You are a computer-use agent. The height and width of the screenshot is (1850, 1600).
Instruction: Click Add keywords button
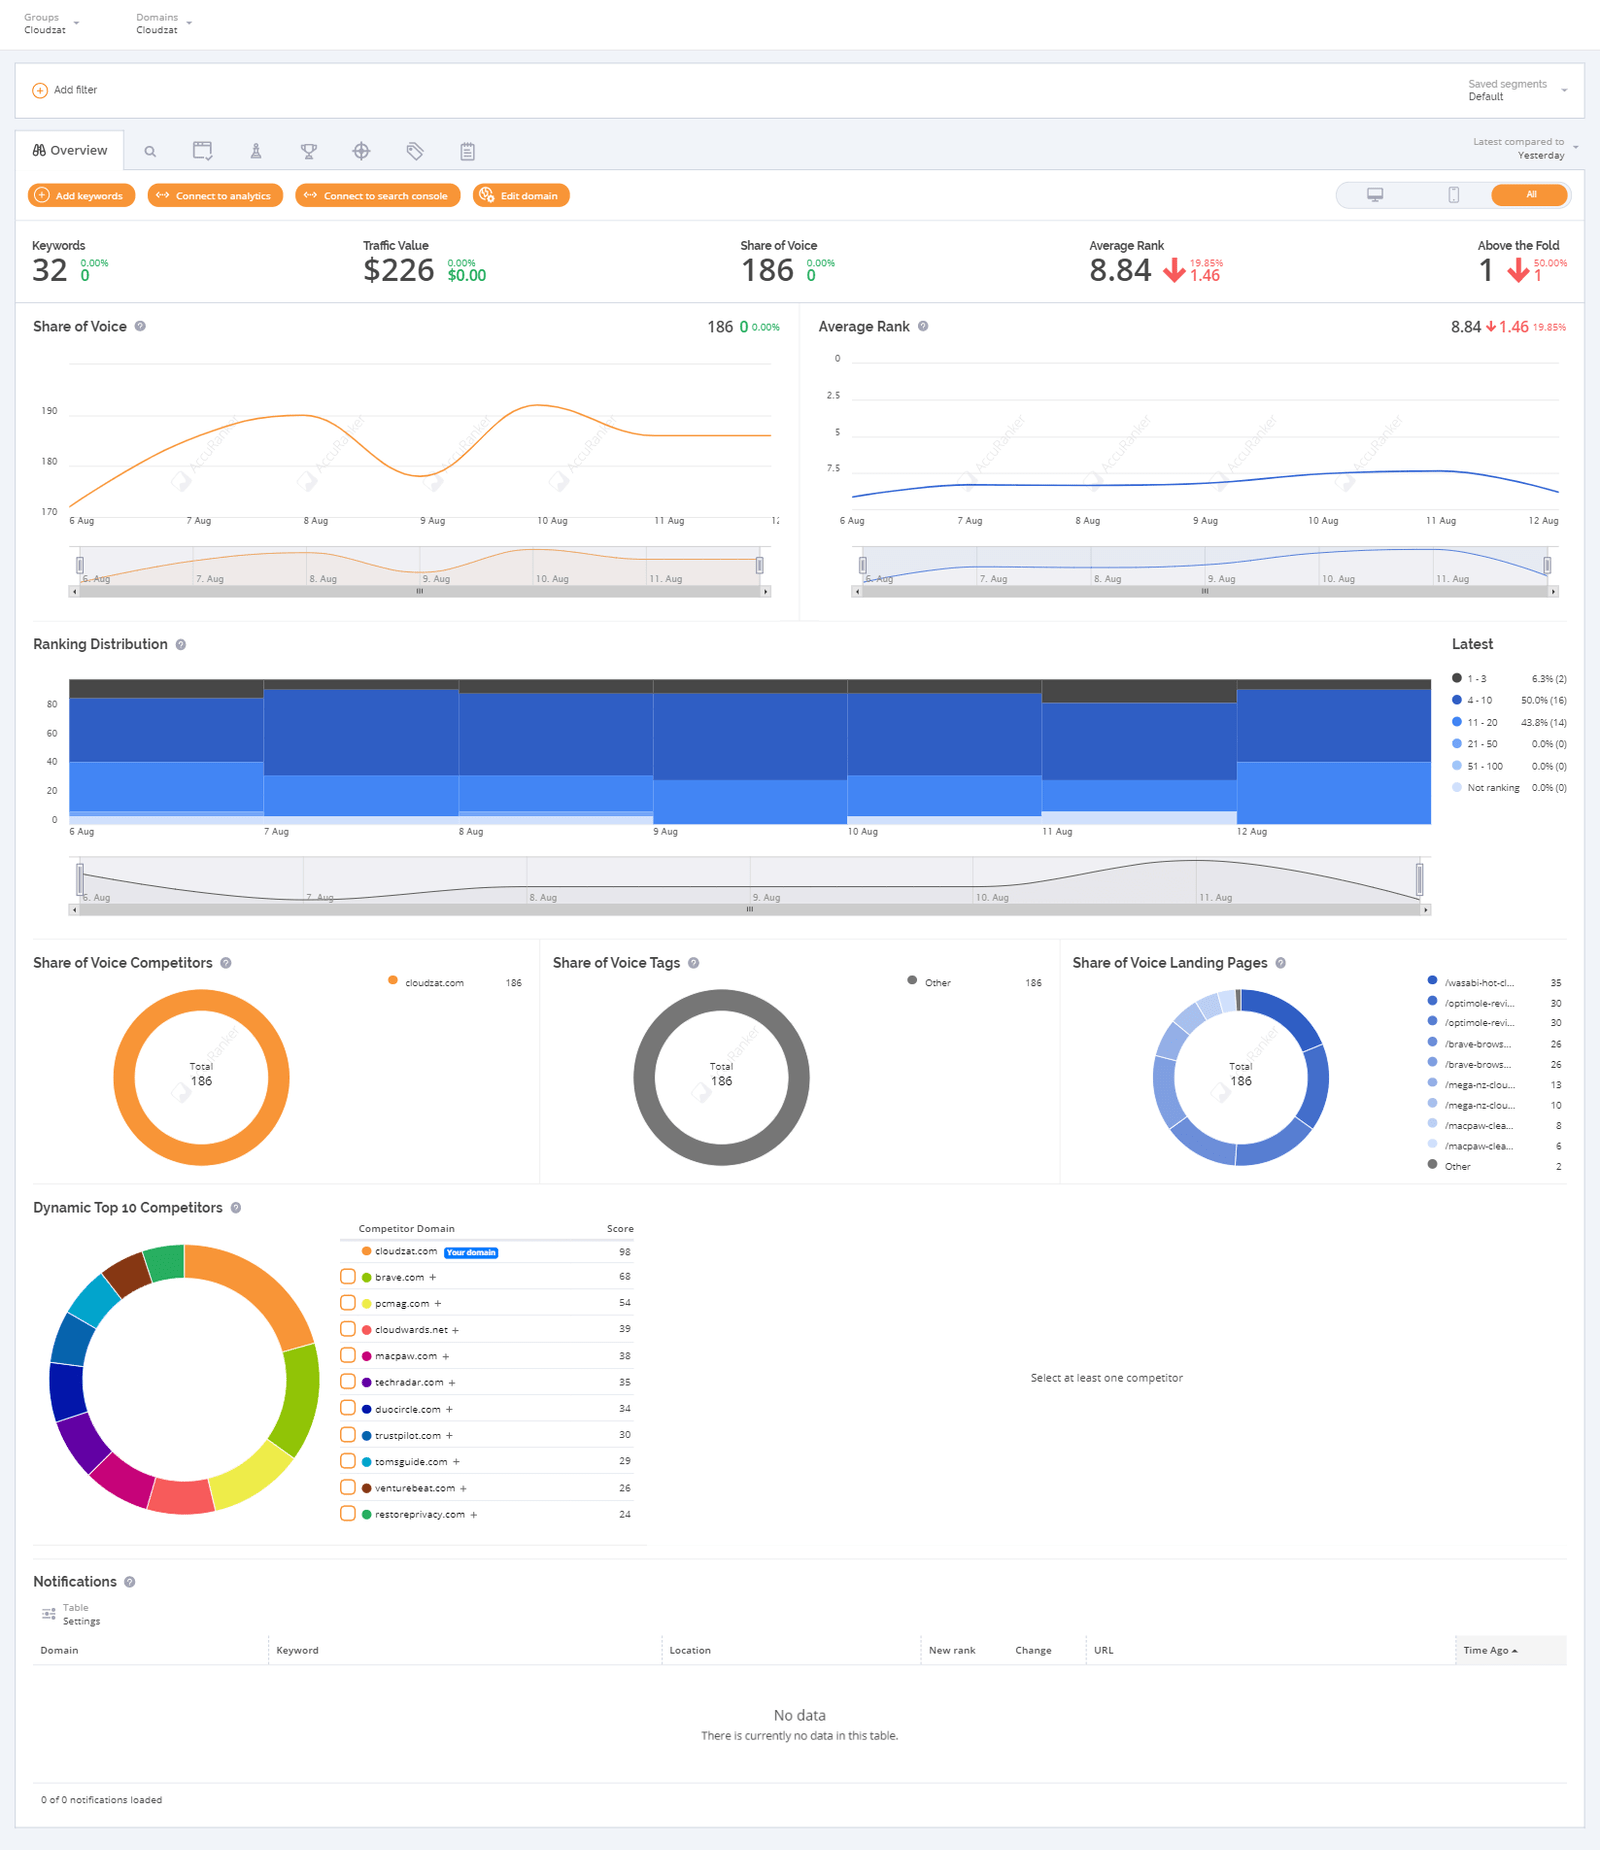[81, 195]
